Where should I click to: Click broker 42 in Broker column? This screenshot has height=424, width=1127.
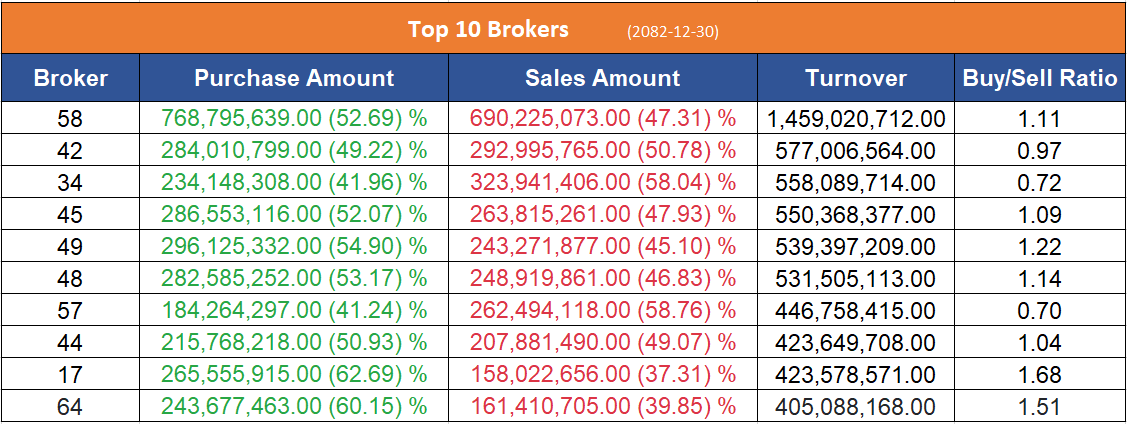click(x=70, y=151)
